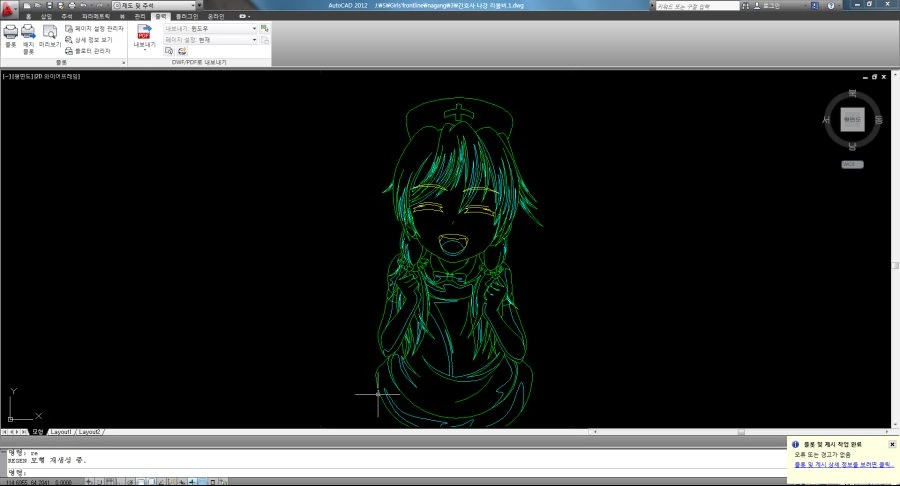Viewport: 900px width, 486px height.
Task: Select the Layout1 tab
Action: pyautogui.click(x=61, y=431)
